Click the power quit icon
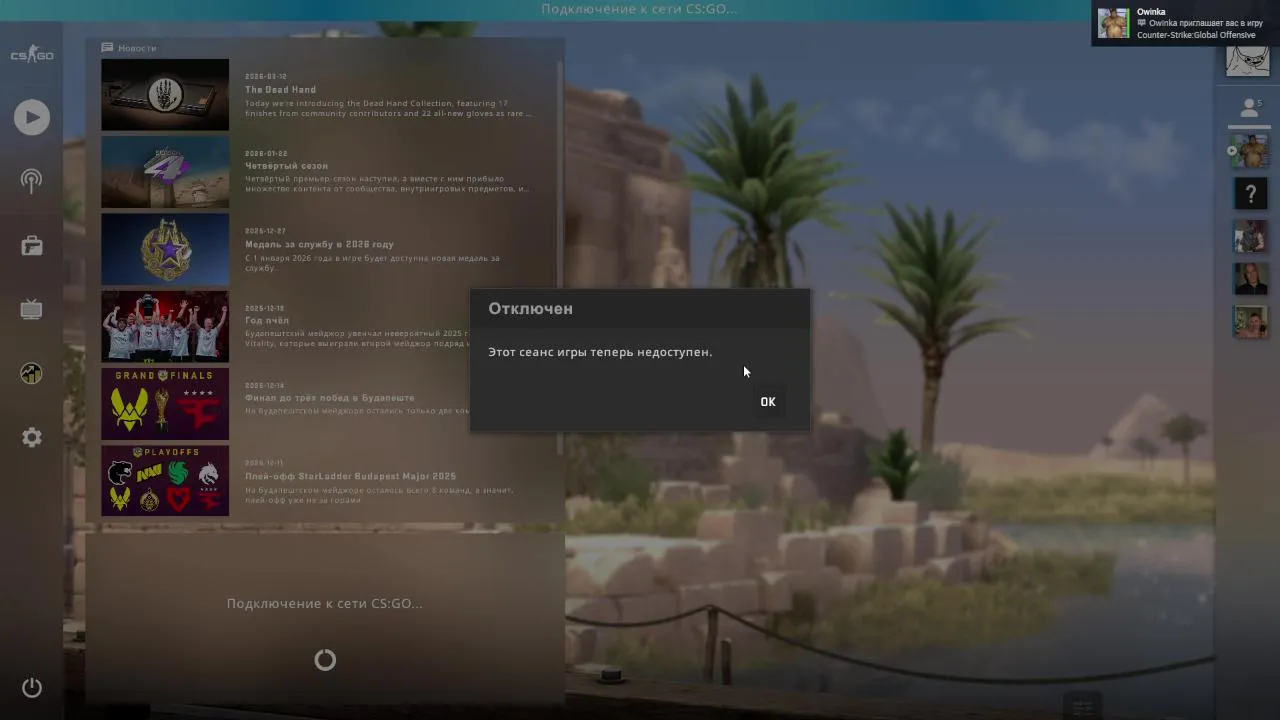This screenshot has height=720, width=1280. (x=32, y=687)
